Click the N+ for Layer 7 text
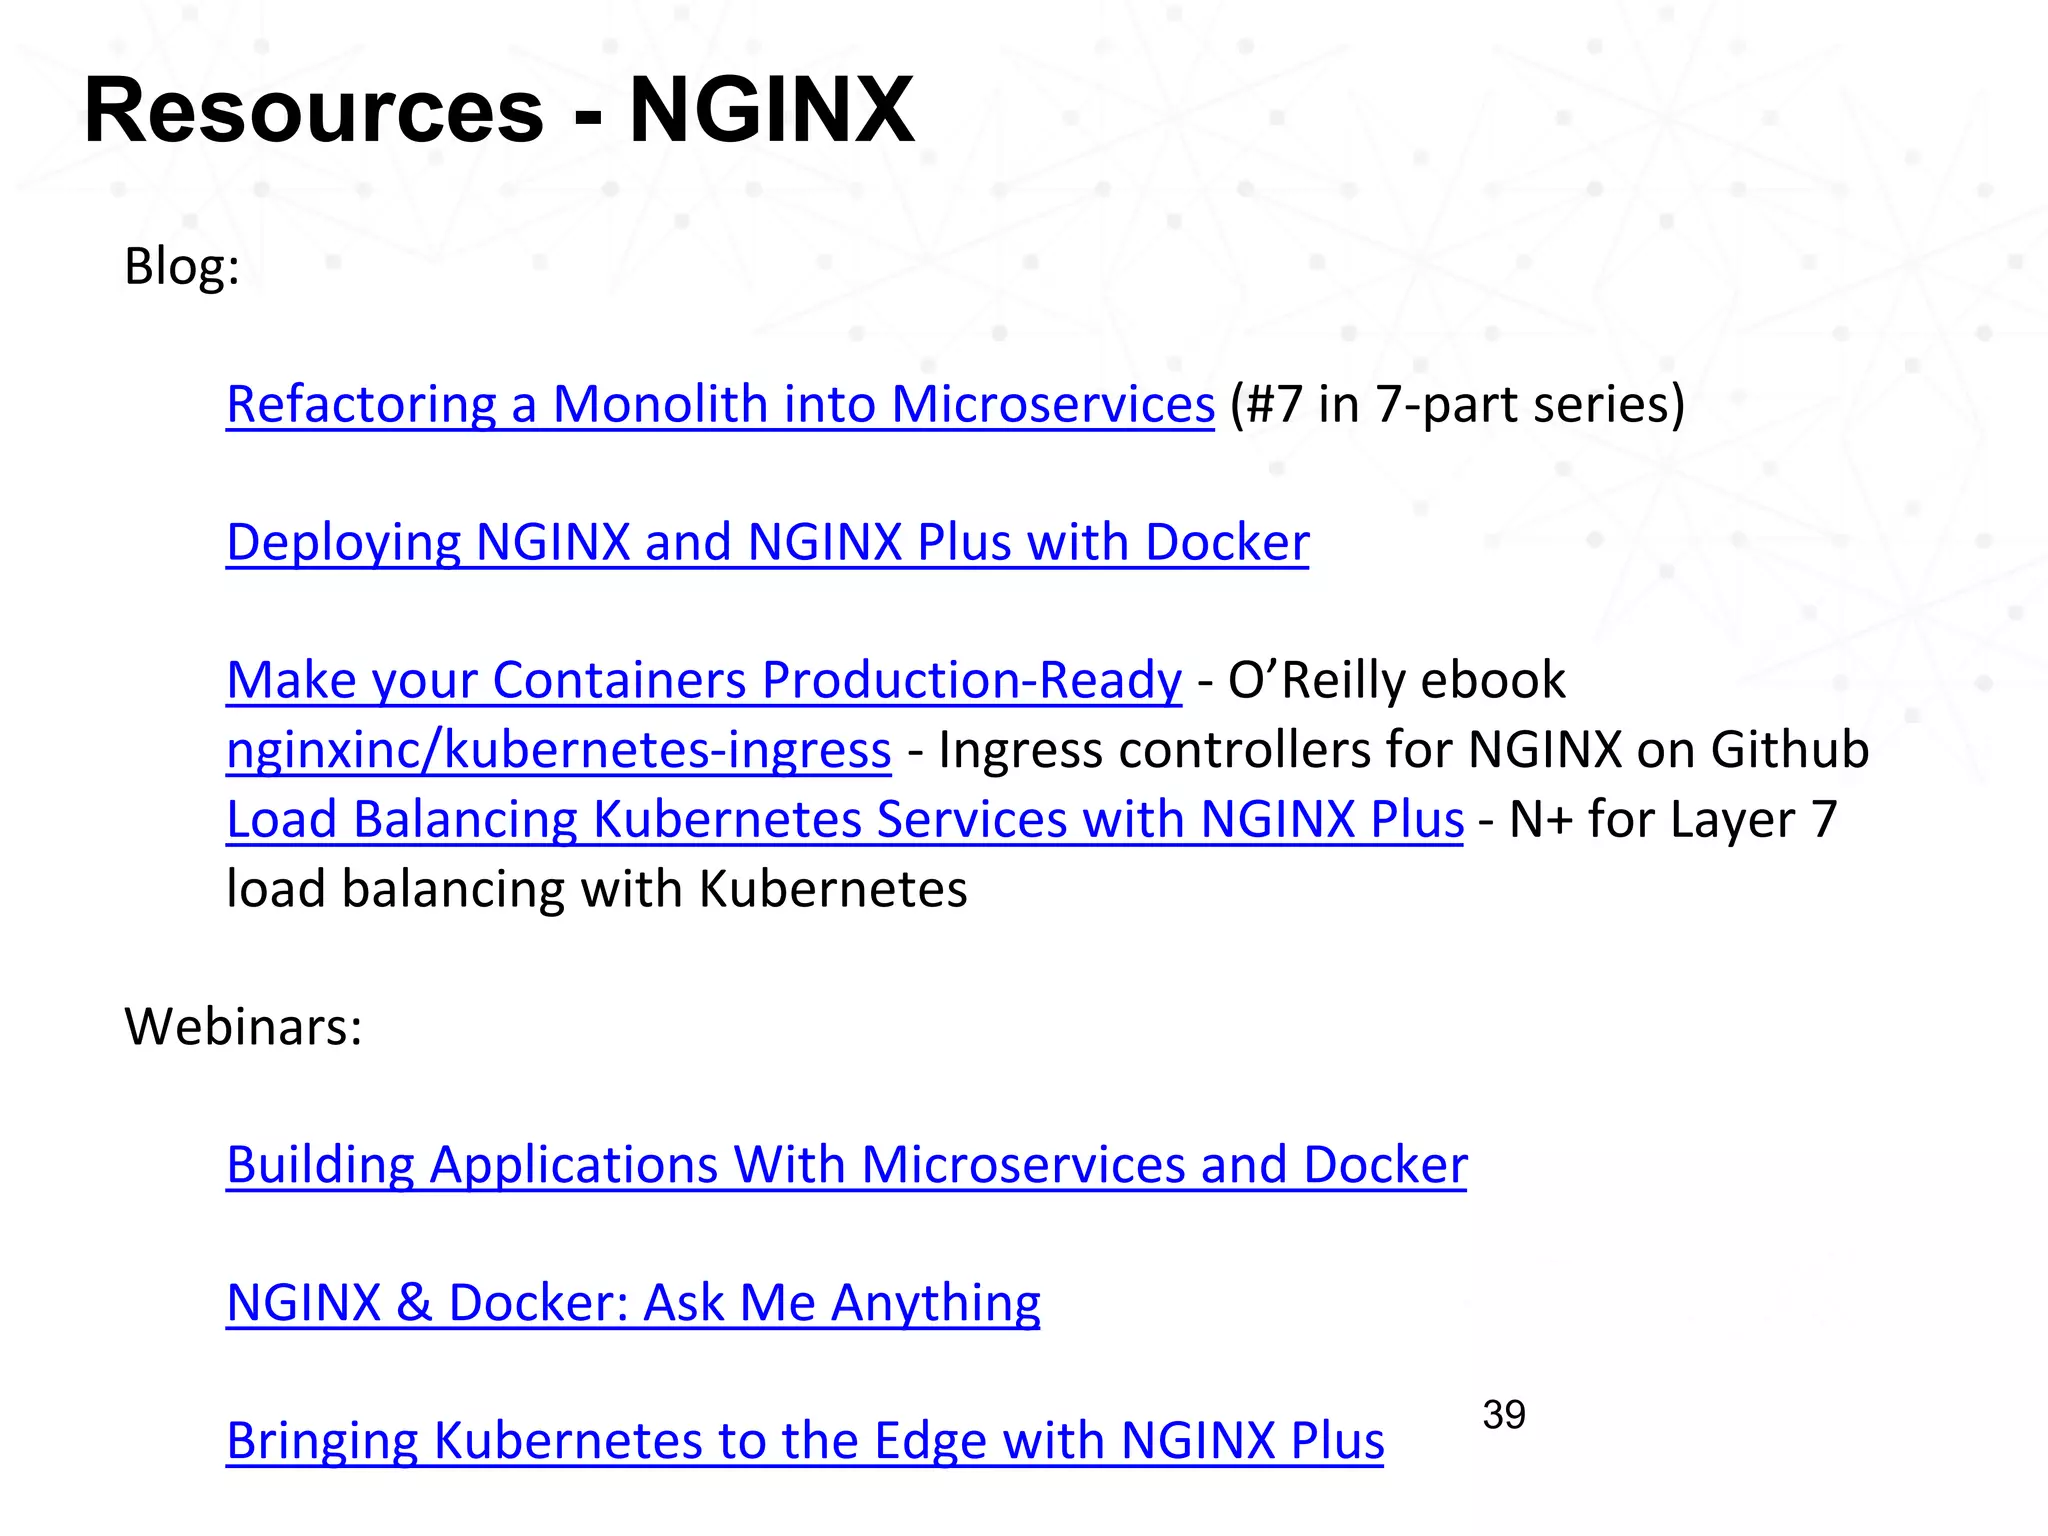Viewport: 2048px width, 1536px height. click(1672, 820)
